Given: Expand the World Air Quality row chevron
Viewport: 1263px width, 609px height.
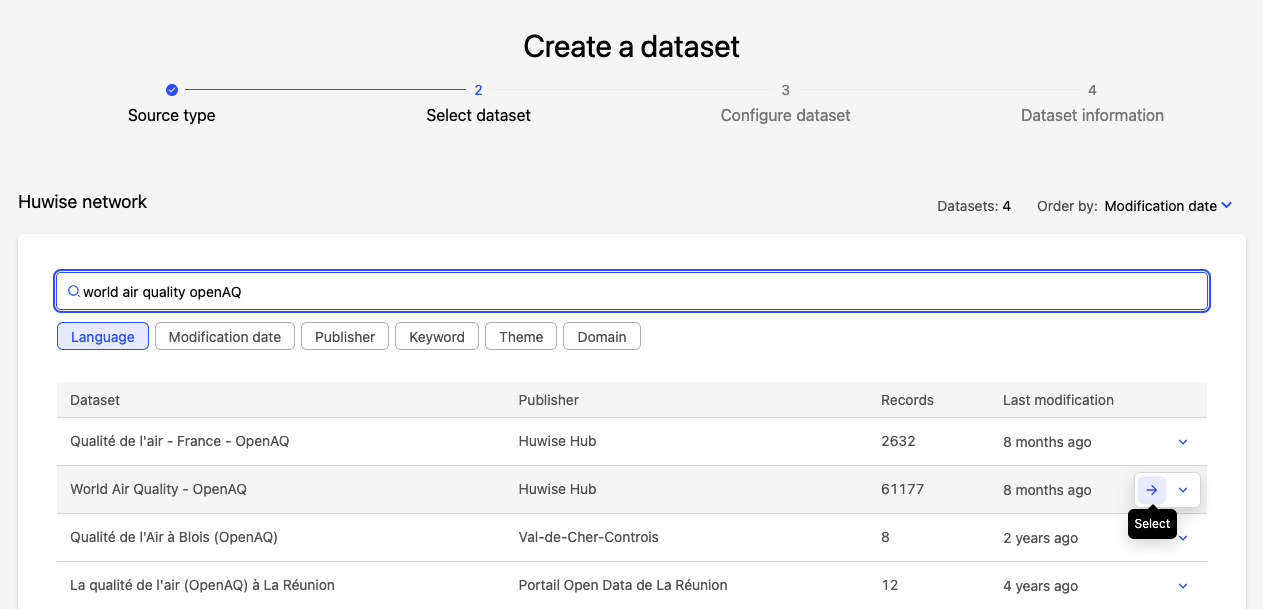Looking at the screenshot, I should tap(1183, 490).
